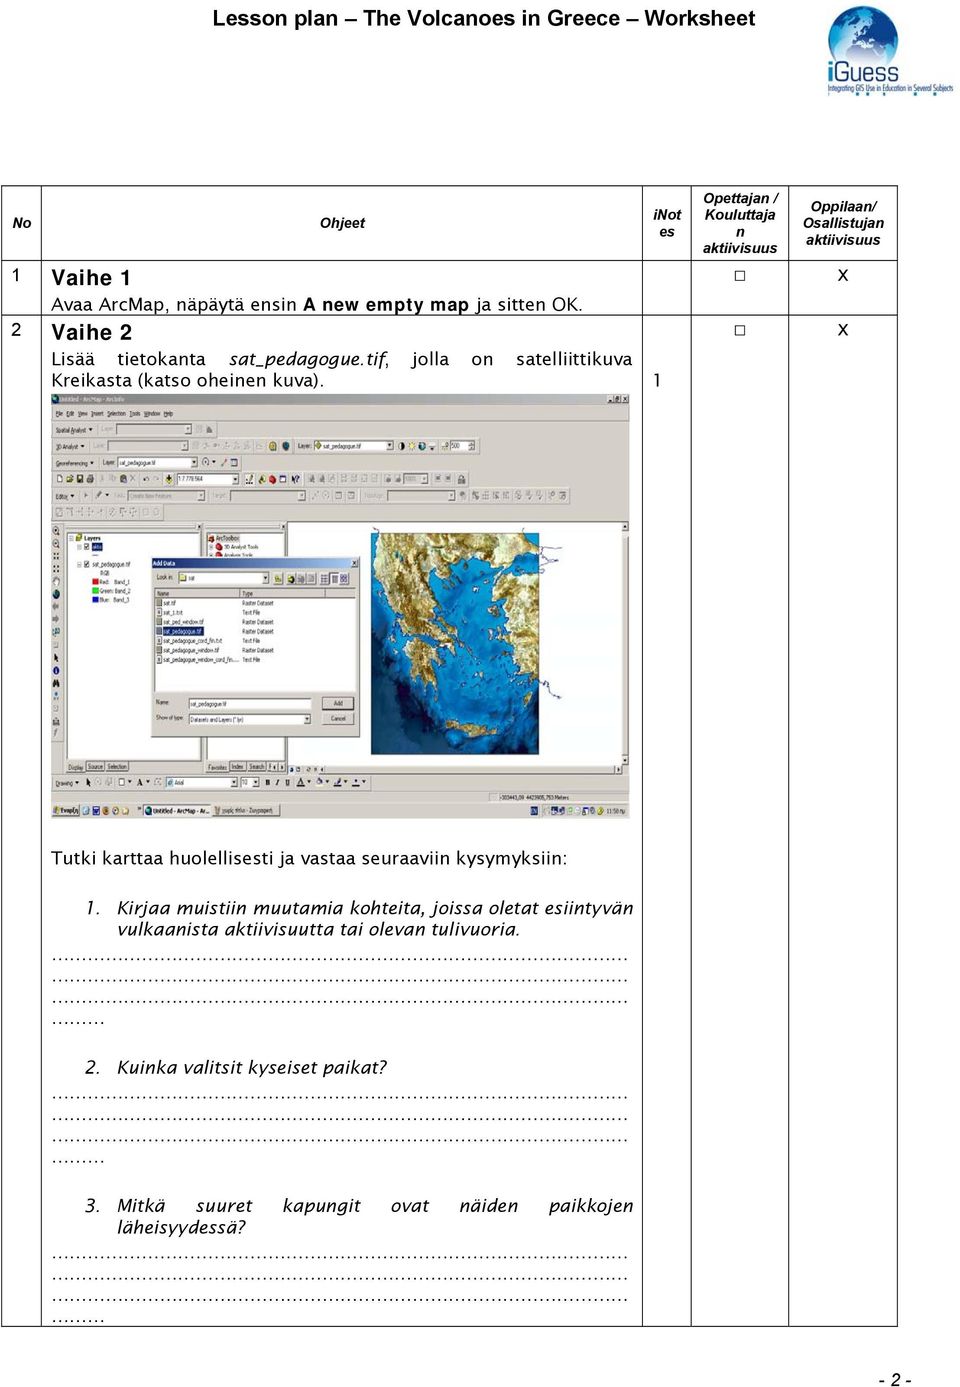
Task: Open the View menu
Action: tap(83, 413)
